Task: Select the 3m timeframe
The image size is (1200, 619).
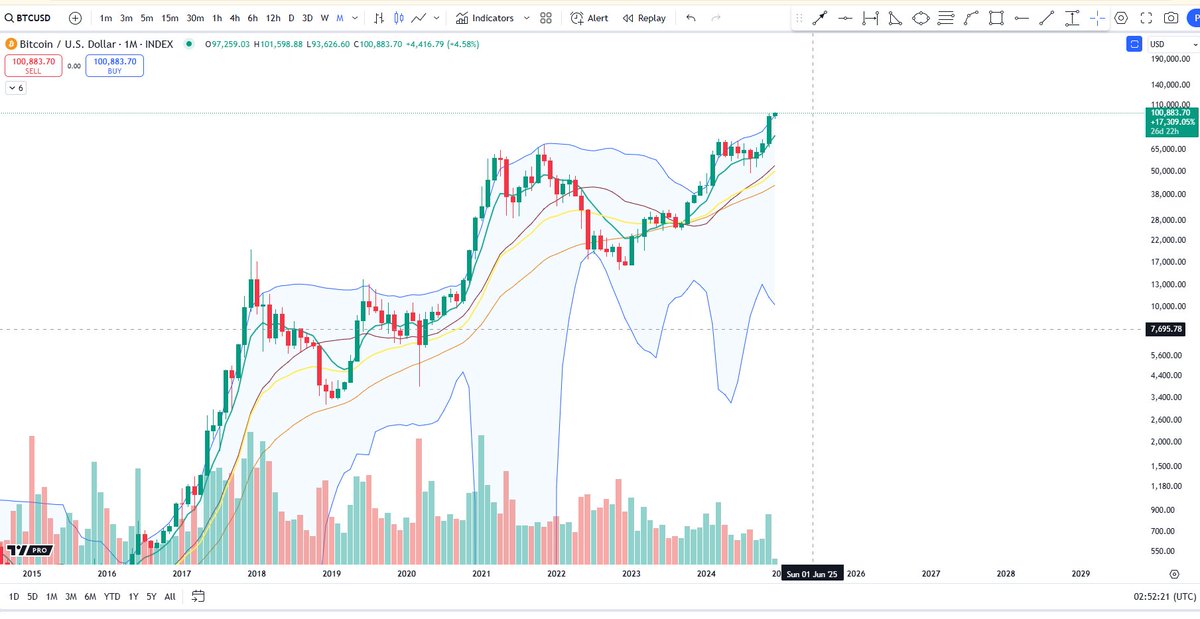Action: coord(126,18)
